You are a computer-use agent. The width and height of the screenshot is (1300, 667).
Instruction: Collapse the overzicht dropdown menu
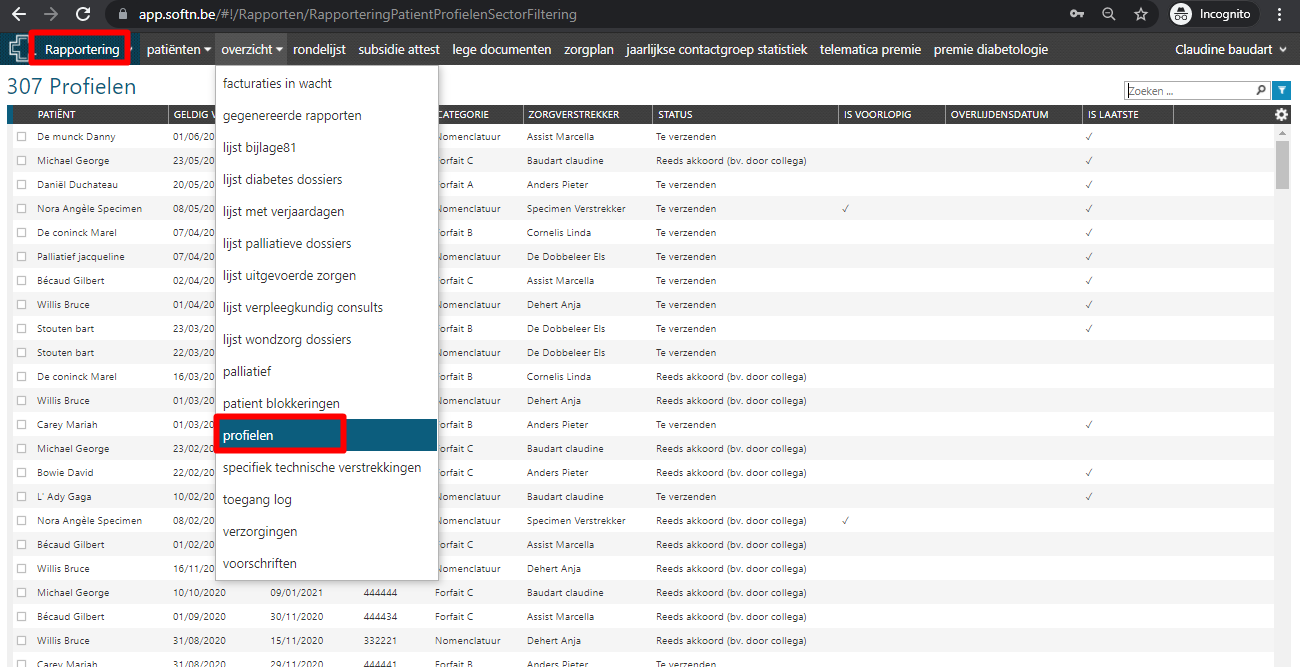click(253, 49)
